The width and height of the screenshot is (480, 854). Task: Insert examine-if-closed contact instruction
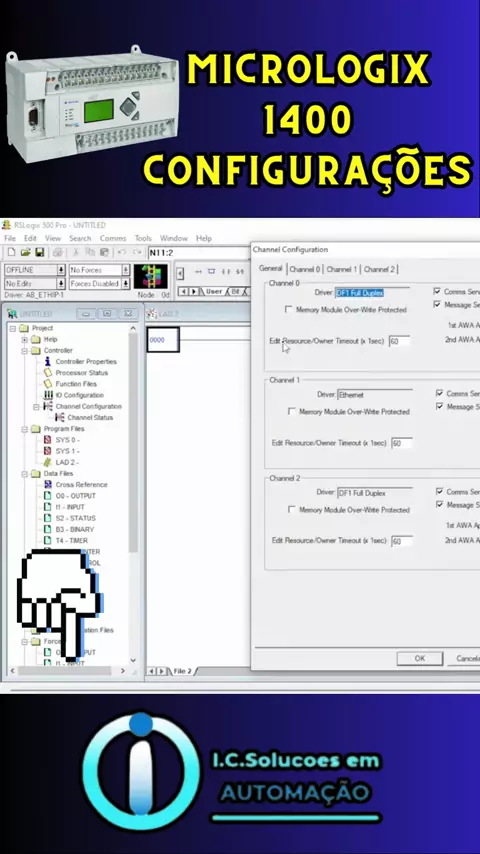[226, 271]
